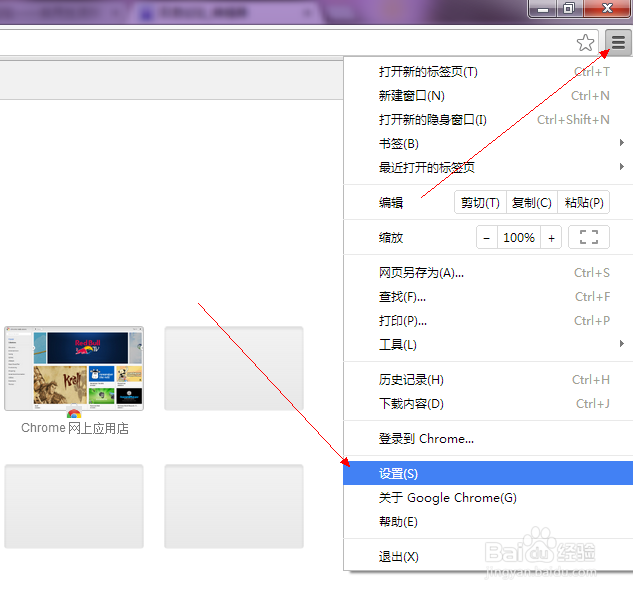
Task: Open the 帮助(E) menu item
Action: pos(488,522)
